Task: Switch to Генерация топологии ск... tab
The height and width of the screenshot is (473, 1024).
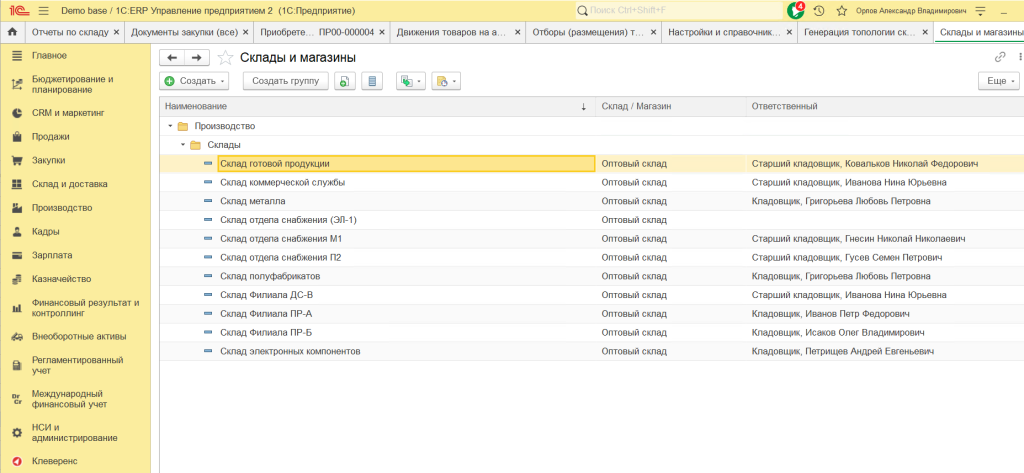Action: tap(858, 31)
